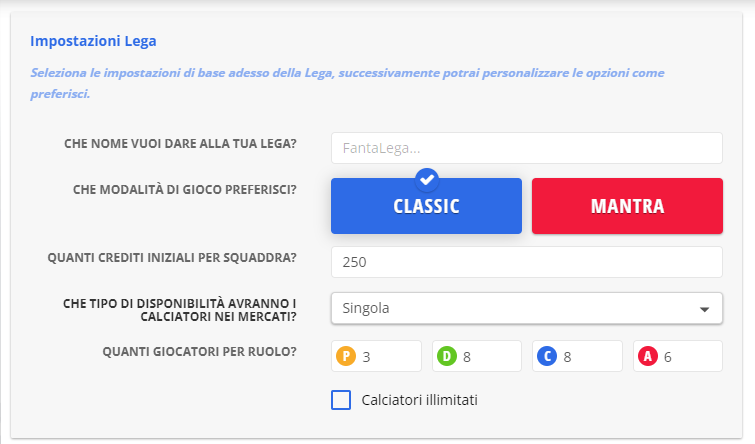Focus the league name FantaLega field
The height and width of the screenshot is (444, 755).
click(x=526, y=148)
